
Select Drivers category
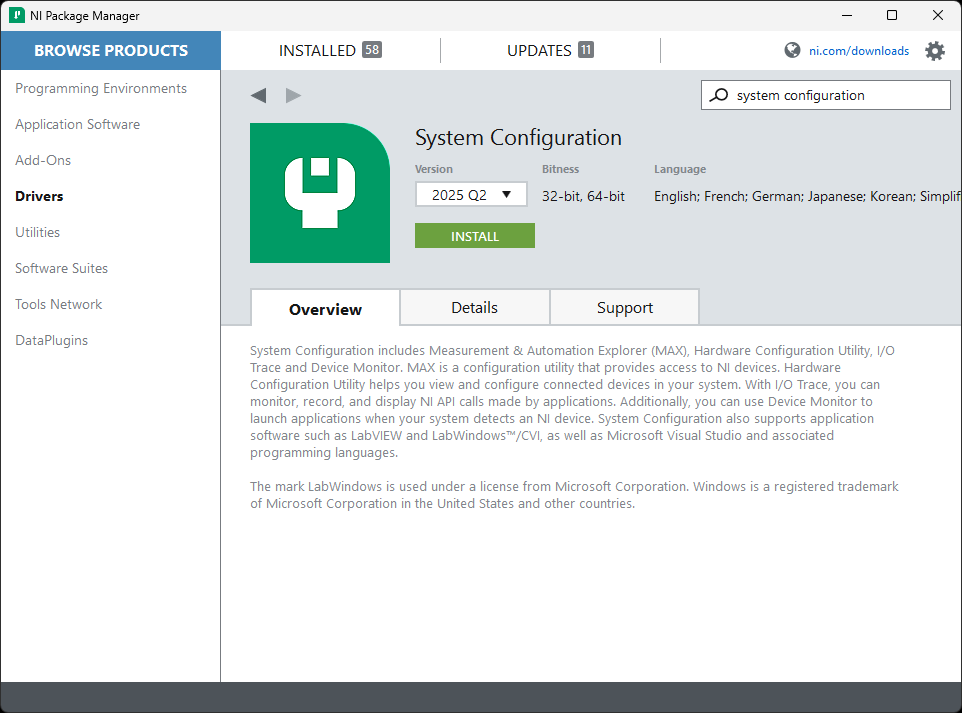[39, 196]
